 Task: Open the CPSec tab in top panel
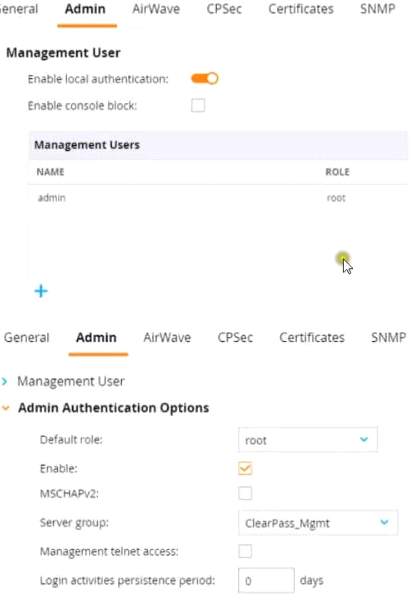(x=224, y=9)
